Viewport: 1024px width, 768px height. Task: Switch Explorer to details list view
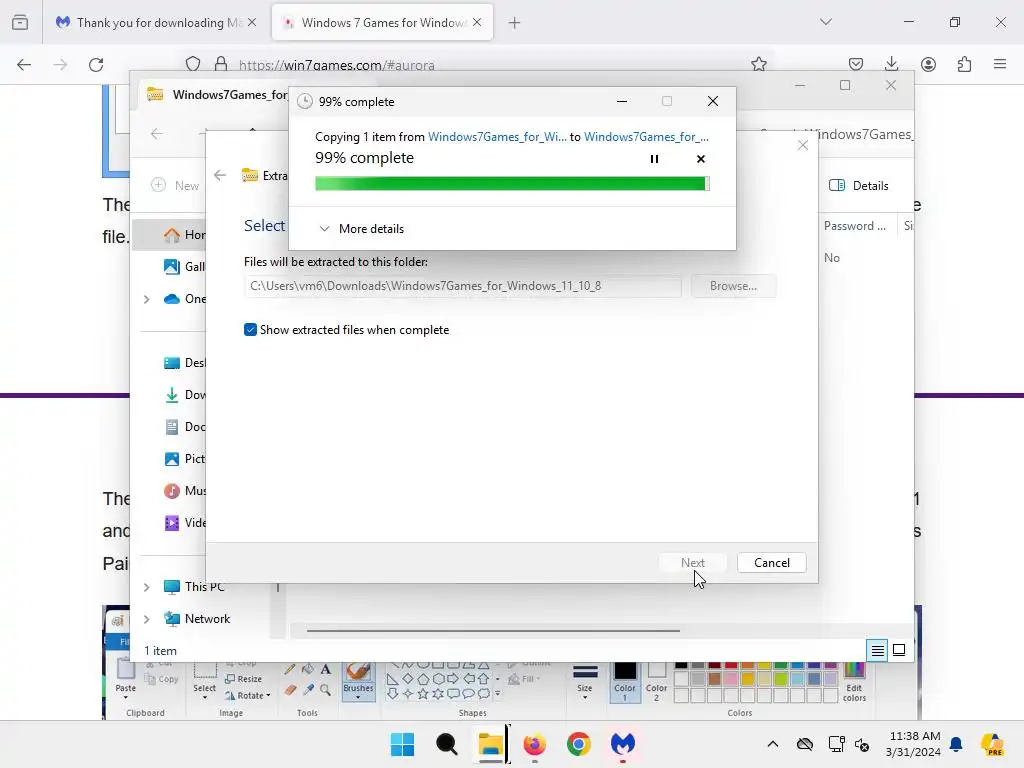point(877,650)
